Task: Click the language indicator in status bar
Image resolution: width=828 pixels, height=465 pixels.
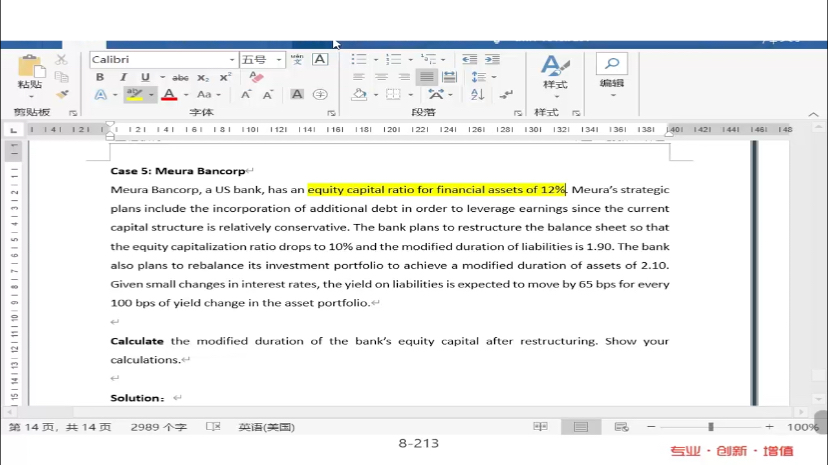Action: 266,427
